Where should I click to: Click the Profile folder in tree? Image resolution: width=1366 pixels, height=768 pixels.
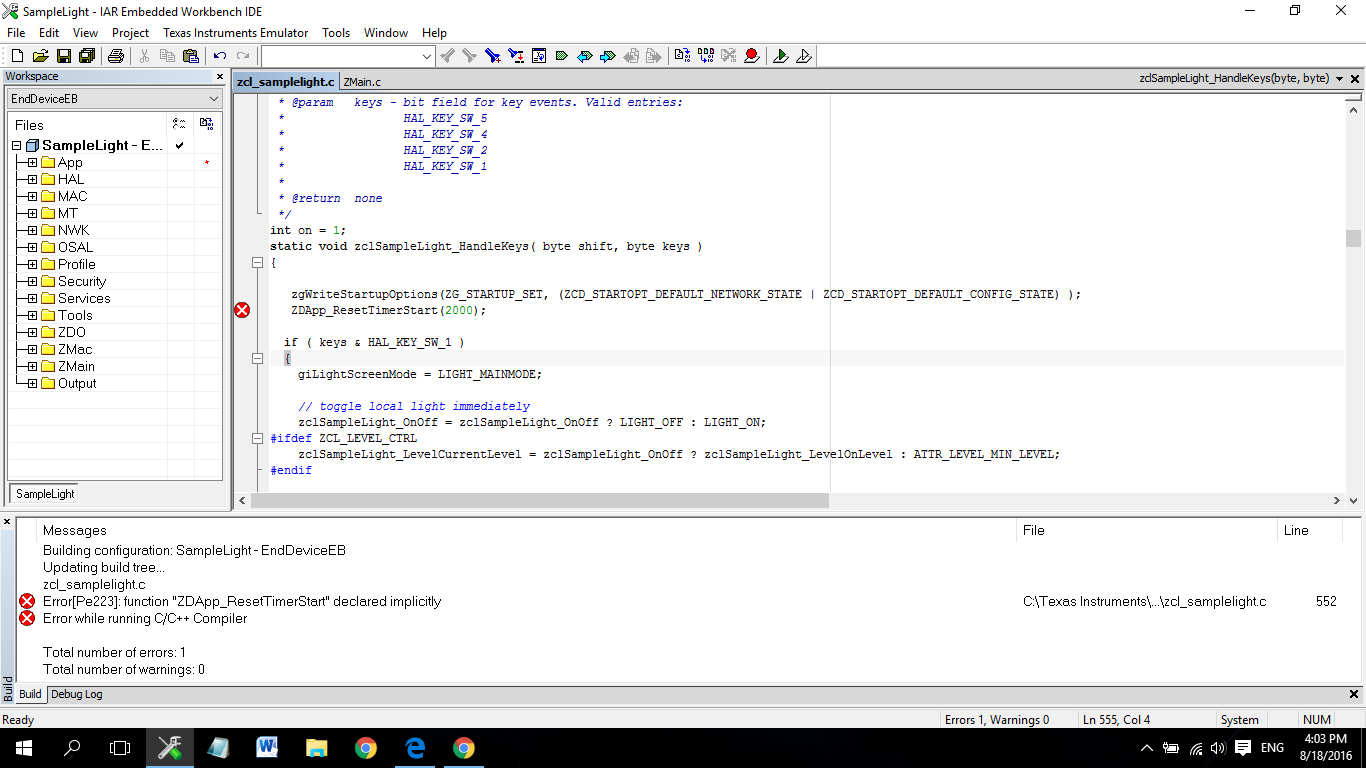(x=77, y=265)
